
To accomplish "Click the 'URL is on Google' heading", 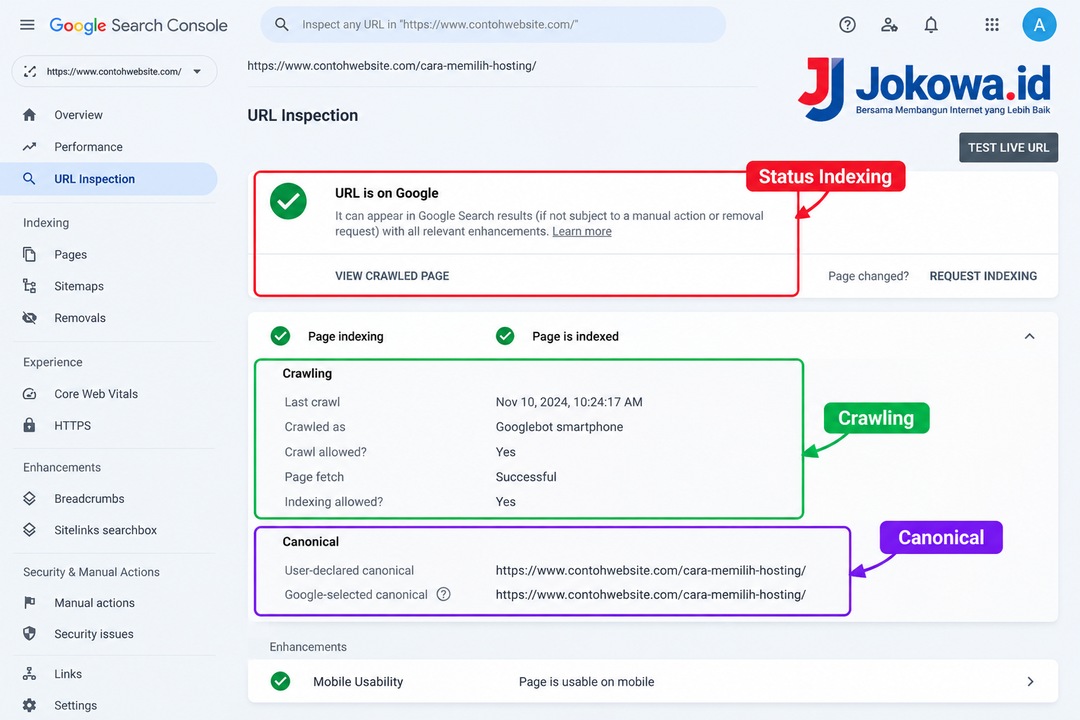I will click(386, 194).
